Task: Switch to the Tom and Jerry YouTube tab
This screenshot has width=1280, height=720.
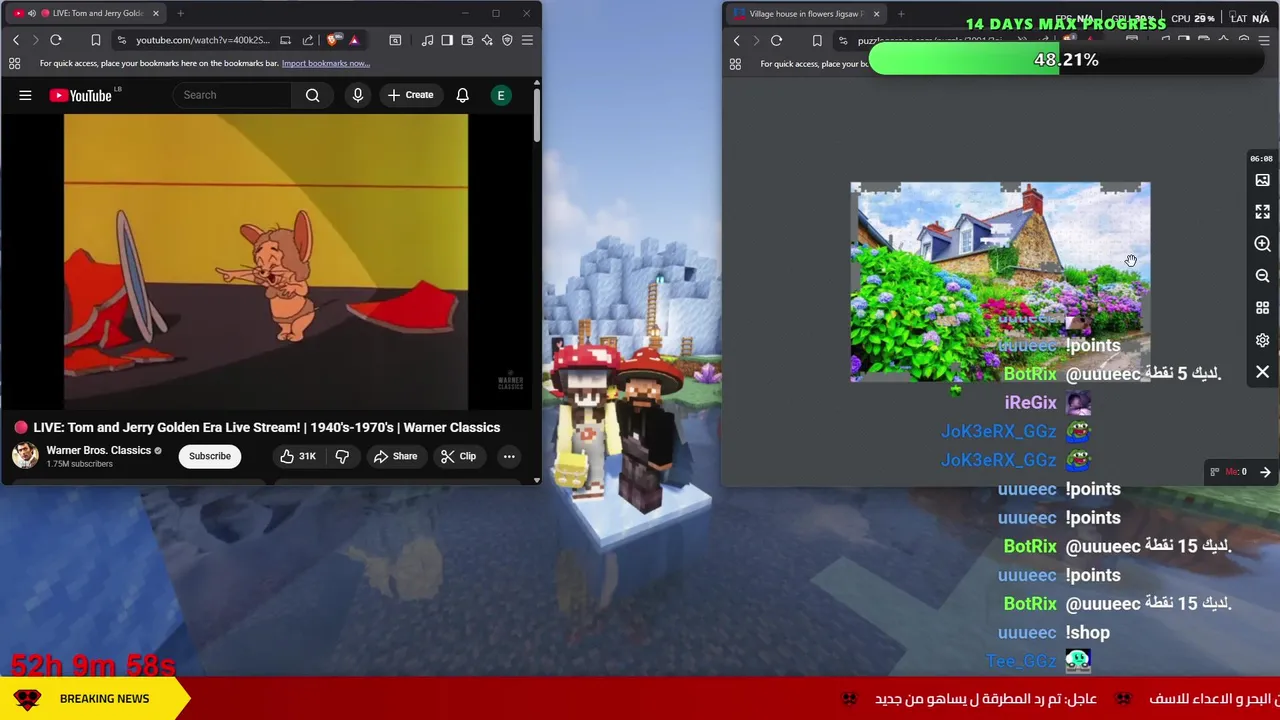Action: click(x=86, y=13)
